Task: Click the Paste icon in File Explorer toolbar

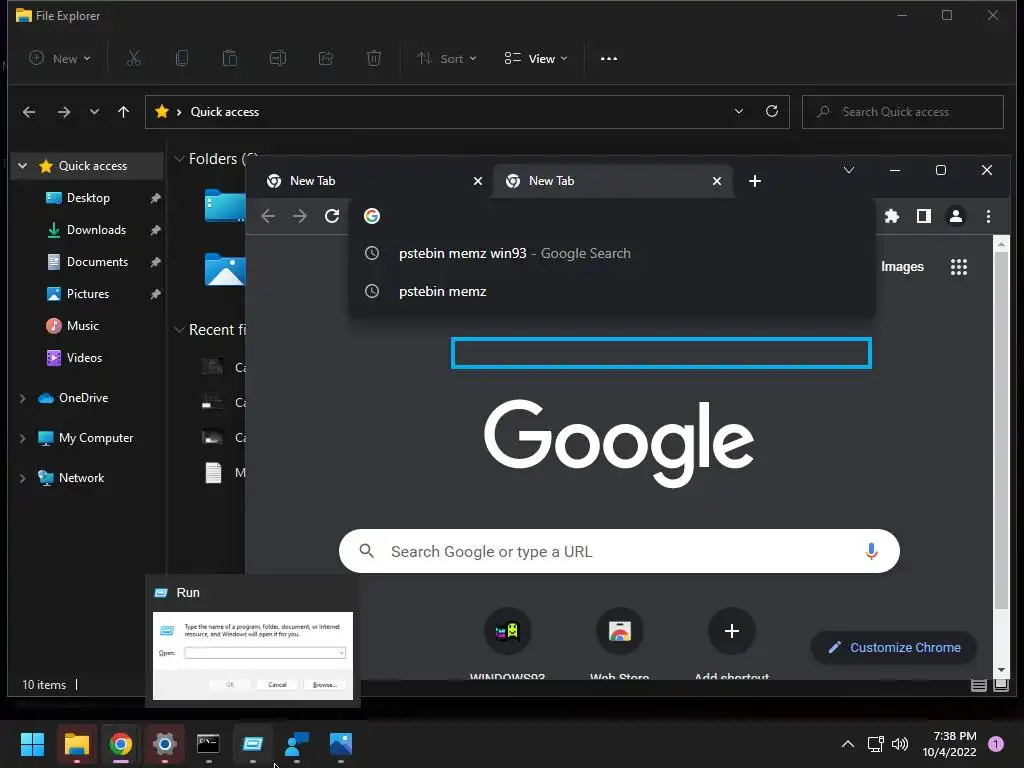Action: (230, 59)
